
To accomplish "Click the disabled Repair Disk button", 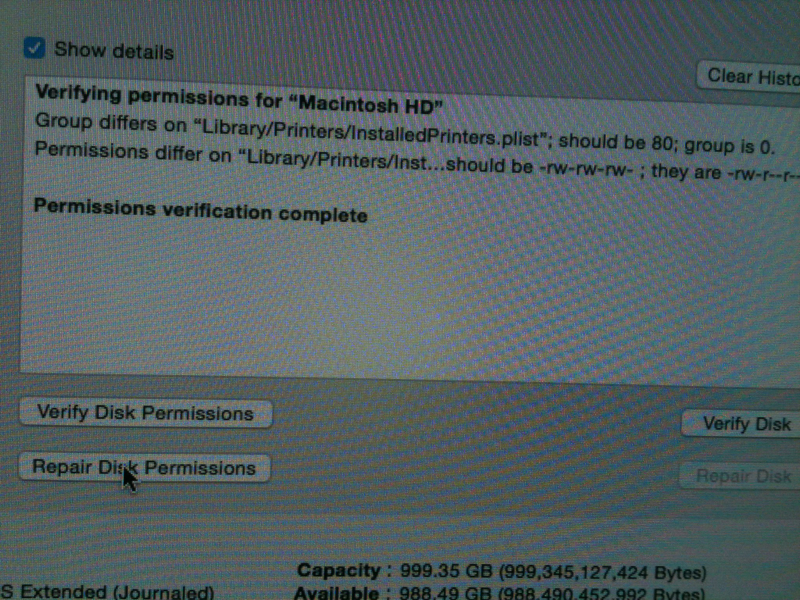I will coord(740,476).
